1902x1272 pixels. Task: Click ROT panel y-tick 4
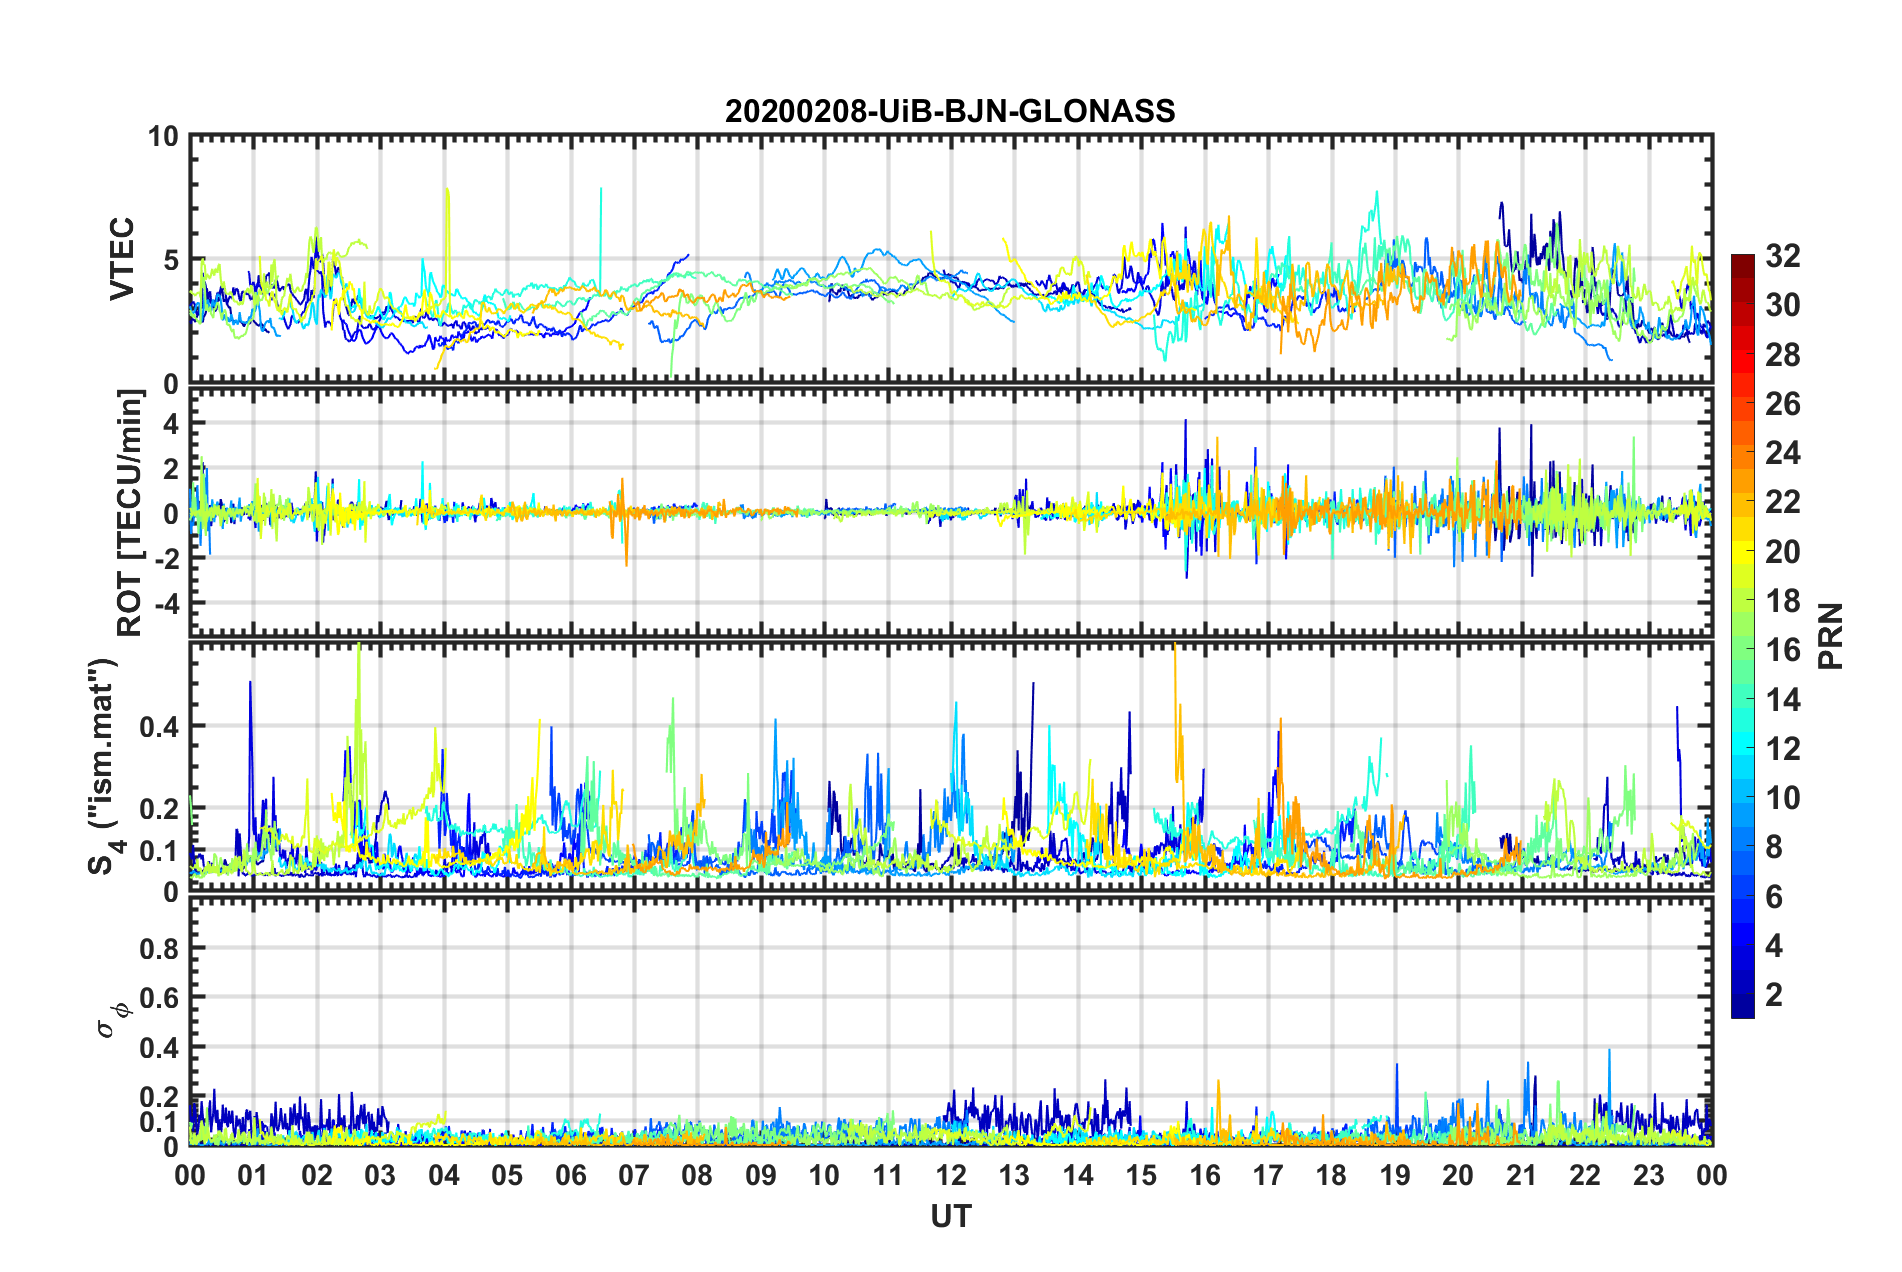tap(171, 425)
